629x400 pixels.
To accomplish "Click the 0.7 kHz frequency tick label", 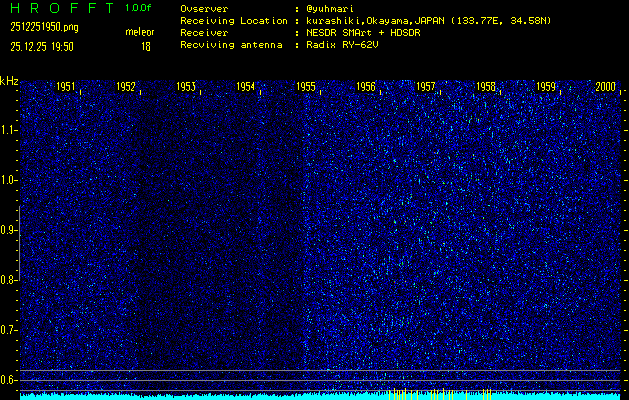I will pos(8,330).
